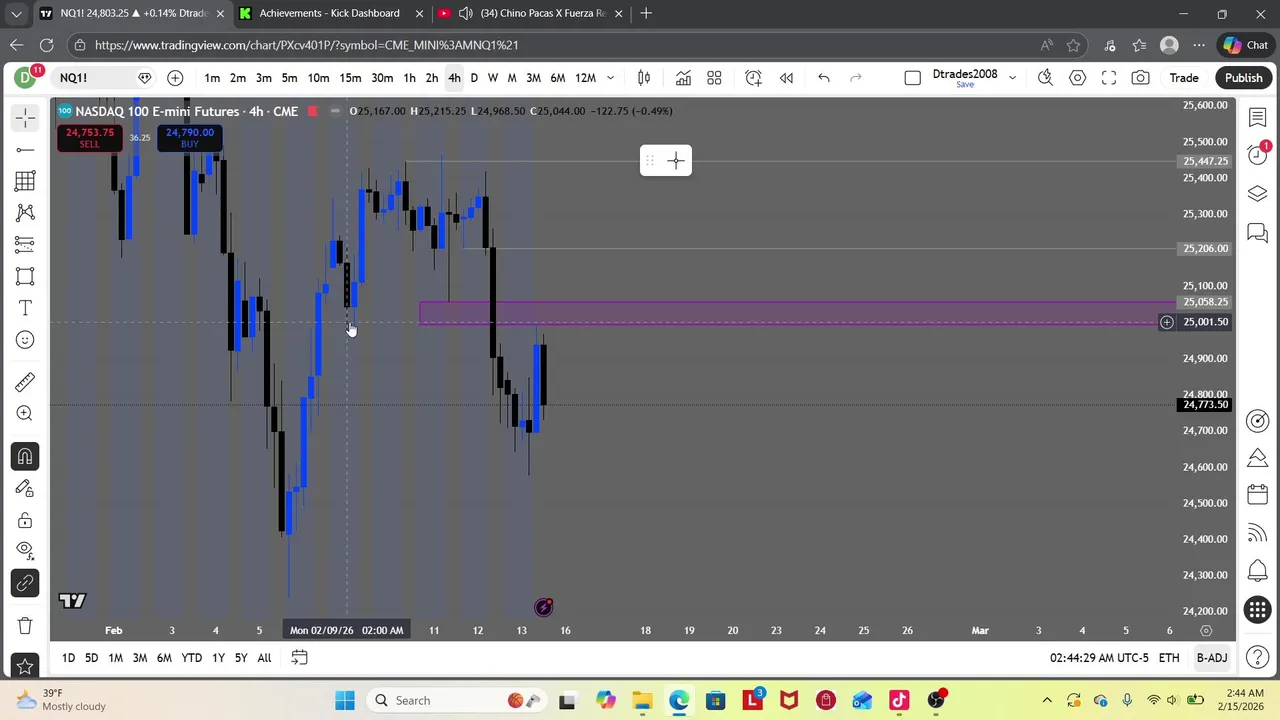Toggle drawing sync link button
This screenshot has height=720, width=1280.
(25, 583)
